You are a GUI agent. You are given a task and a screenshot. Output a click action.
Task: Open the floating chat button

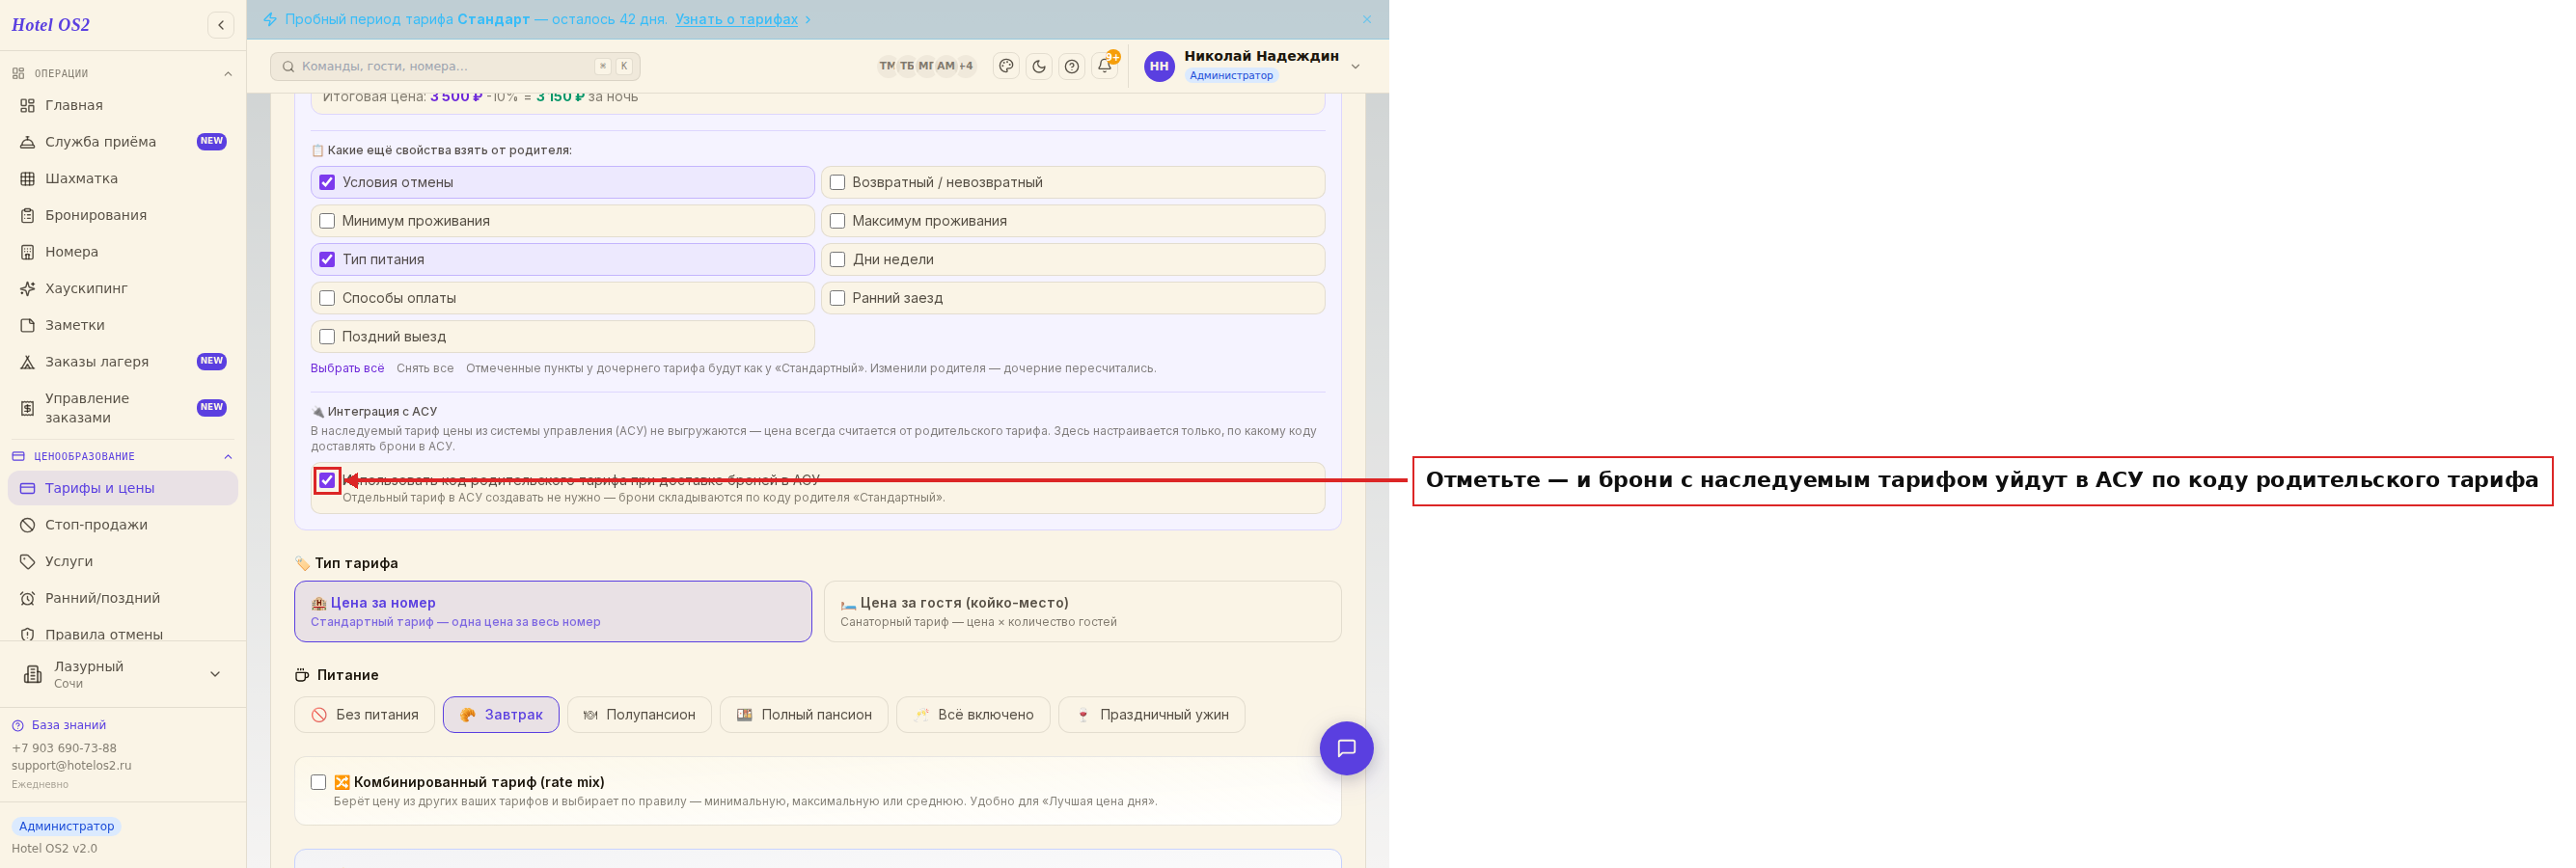coord(1346,748)
